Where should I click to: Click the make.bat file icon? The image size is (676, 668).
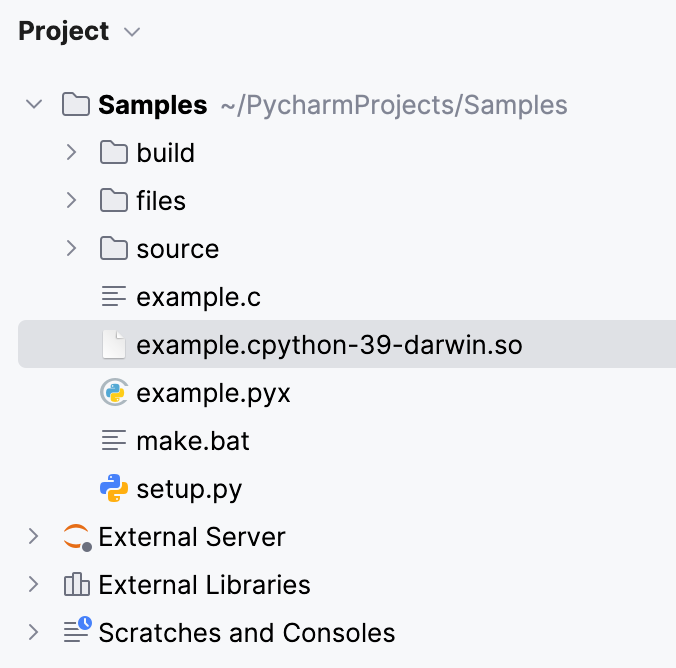pyautogui.click(x=114, y=441)
